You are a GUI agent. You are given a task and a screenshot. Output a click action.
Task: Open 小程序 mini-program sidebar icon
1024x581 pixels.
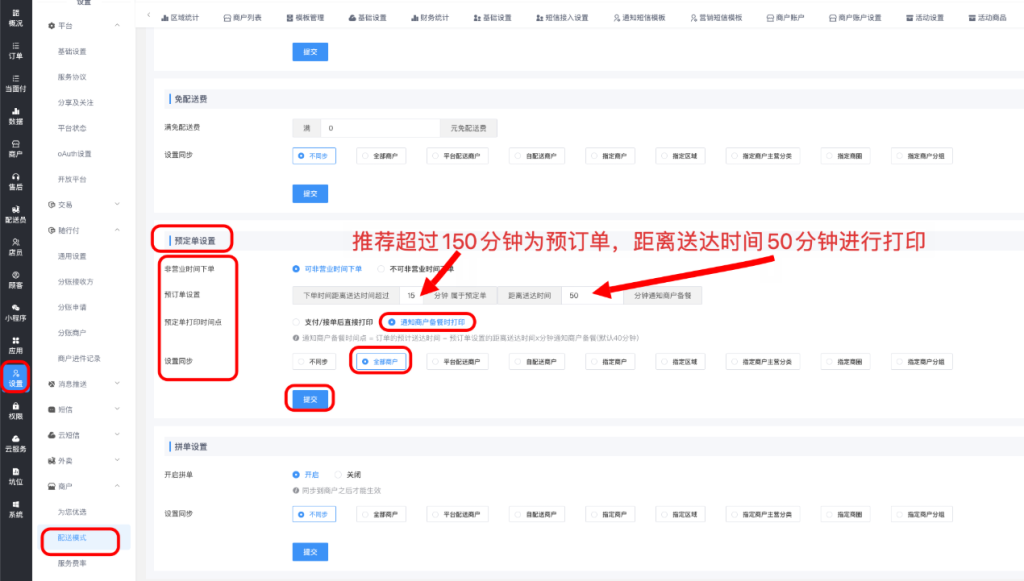click(15, 312)
